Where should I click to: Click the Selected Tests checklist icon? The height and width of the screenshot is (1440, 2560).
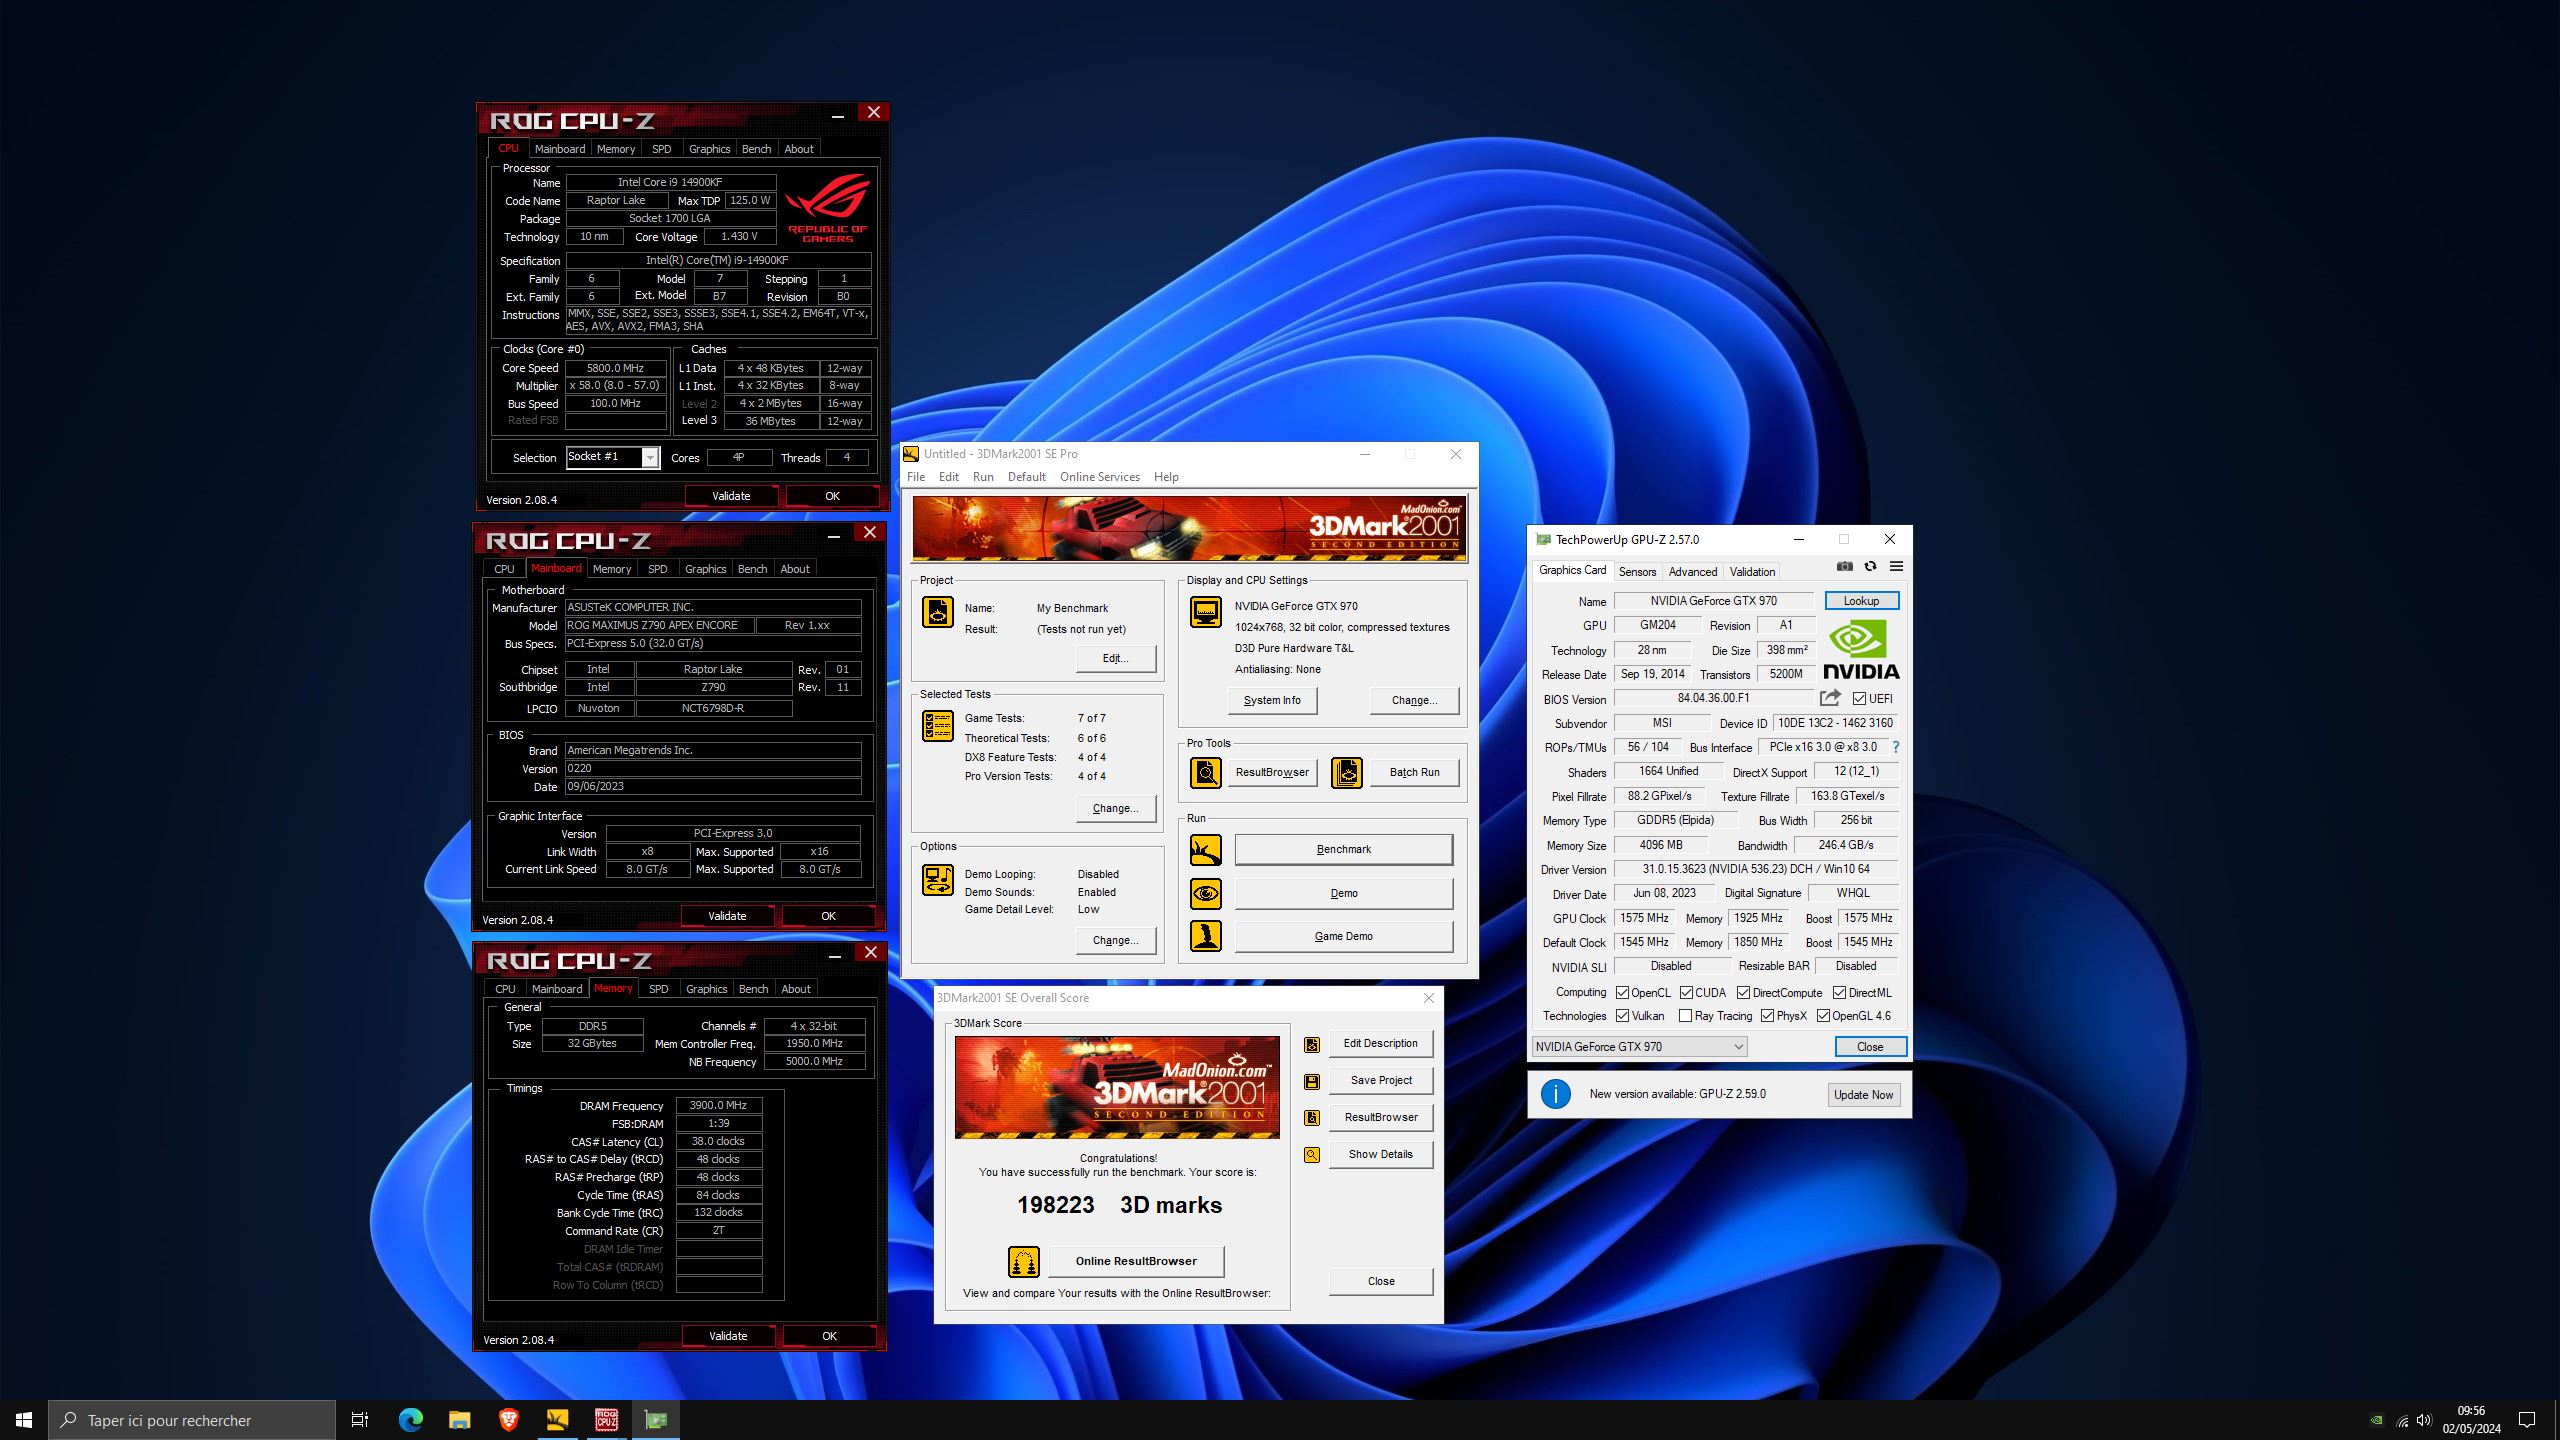click(x=938, y=726)
